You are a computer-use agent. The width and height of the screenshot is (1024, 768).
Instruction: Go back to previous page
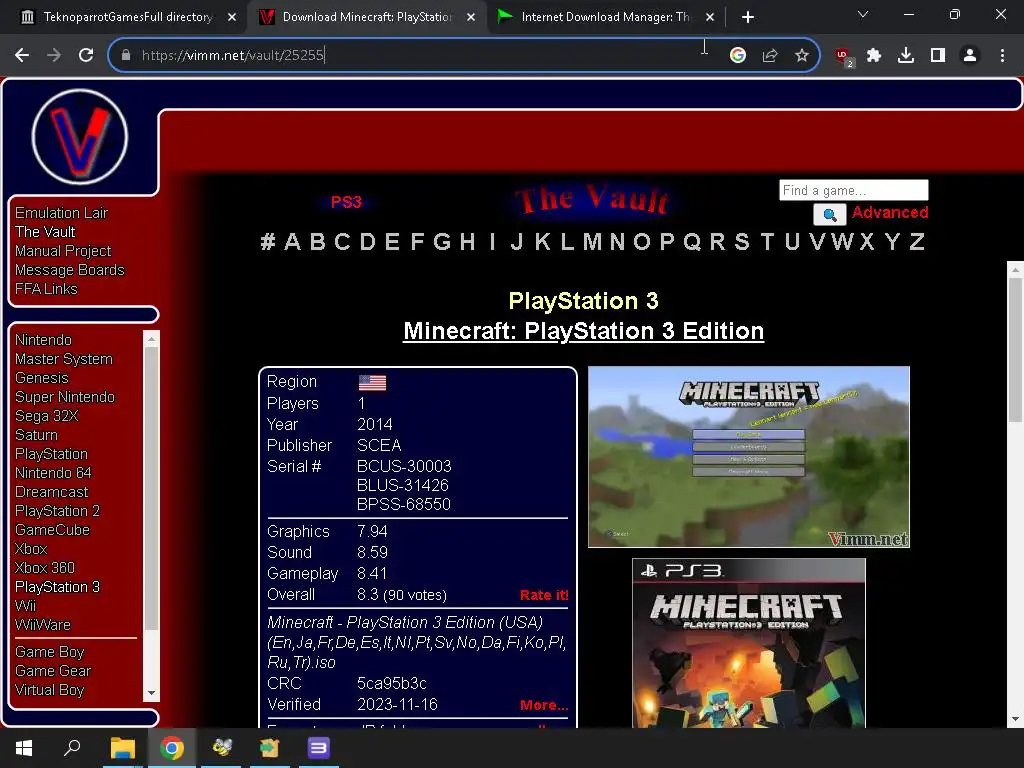tap(22, 56)
